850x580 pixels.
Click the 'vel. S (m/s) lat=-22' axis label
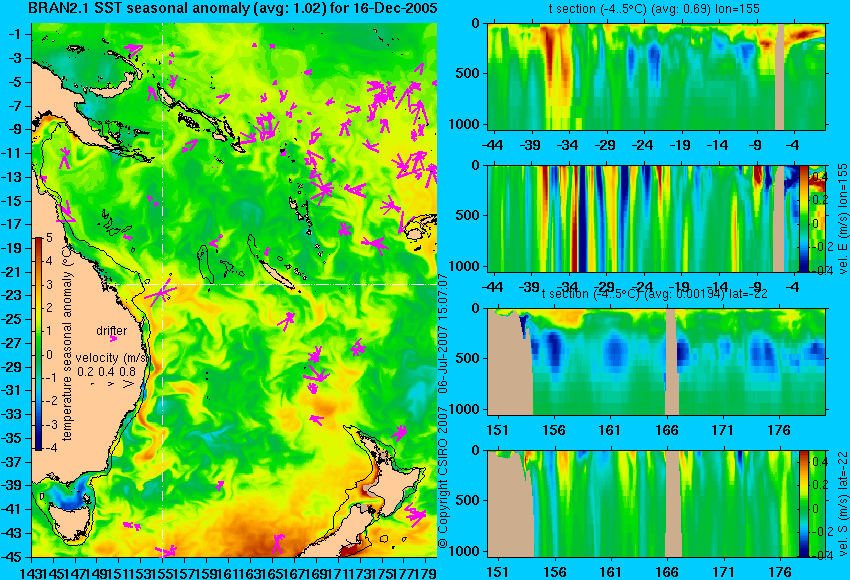tap(842, 504)
